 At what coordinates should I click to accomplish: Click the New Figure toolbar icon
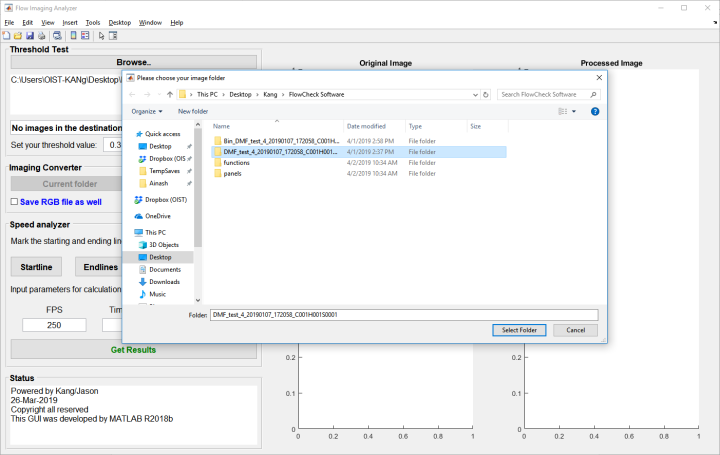pyautogui.click(x=8, y=36)
